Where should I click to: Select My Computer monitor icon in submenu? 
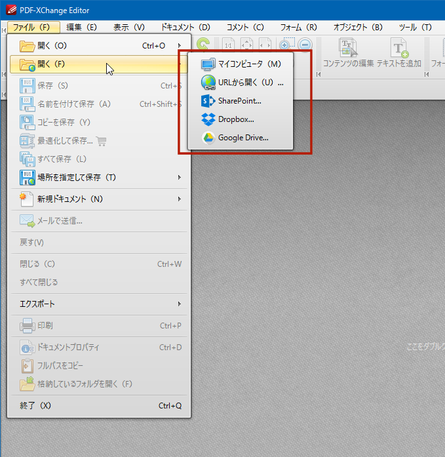click(208, 64)
